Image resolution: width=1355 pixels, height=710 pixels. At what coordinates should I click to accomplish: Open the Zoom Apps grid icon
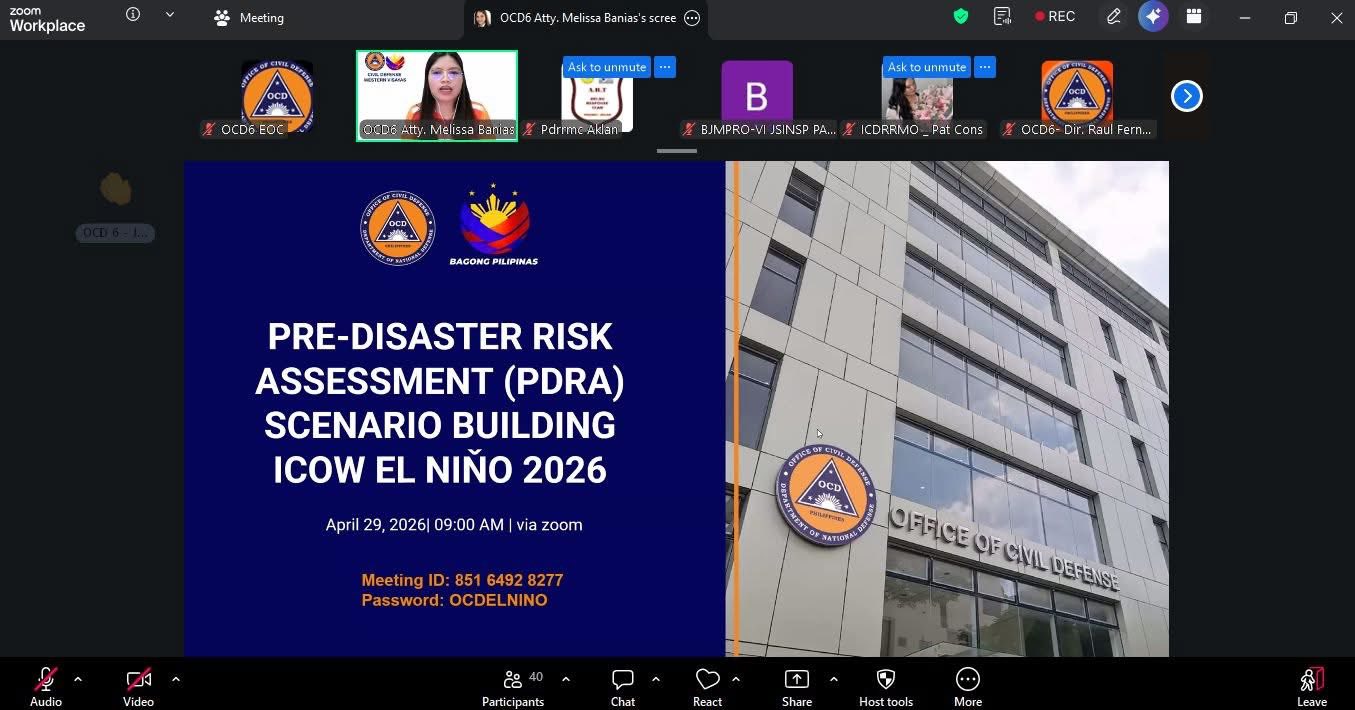pyautogui.click(x=1193, y=17)
